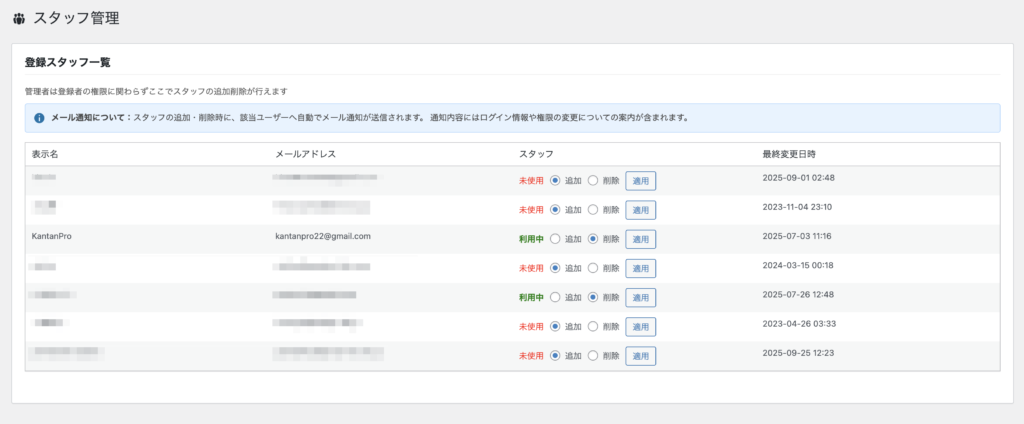Select 削除 radio in the 2023-04-26 03:33 row
Viewport: 1024px width, 424px height.
click(x=593, y=326)
